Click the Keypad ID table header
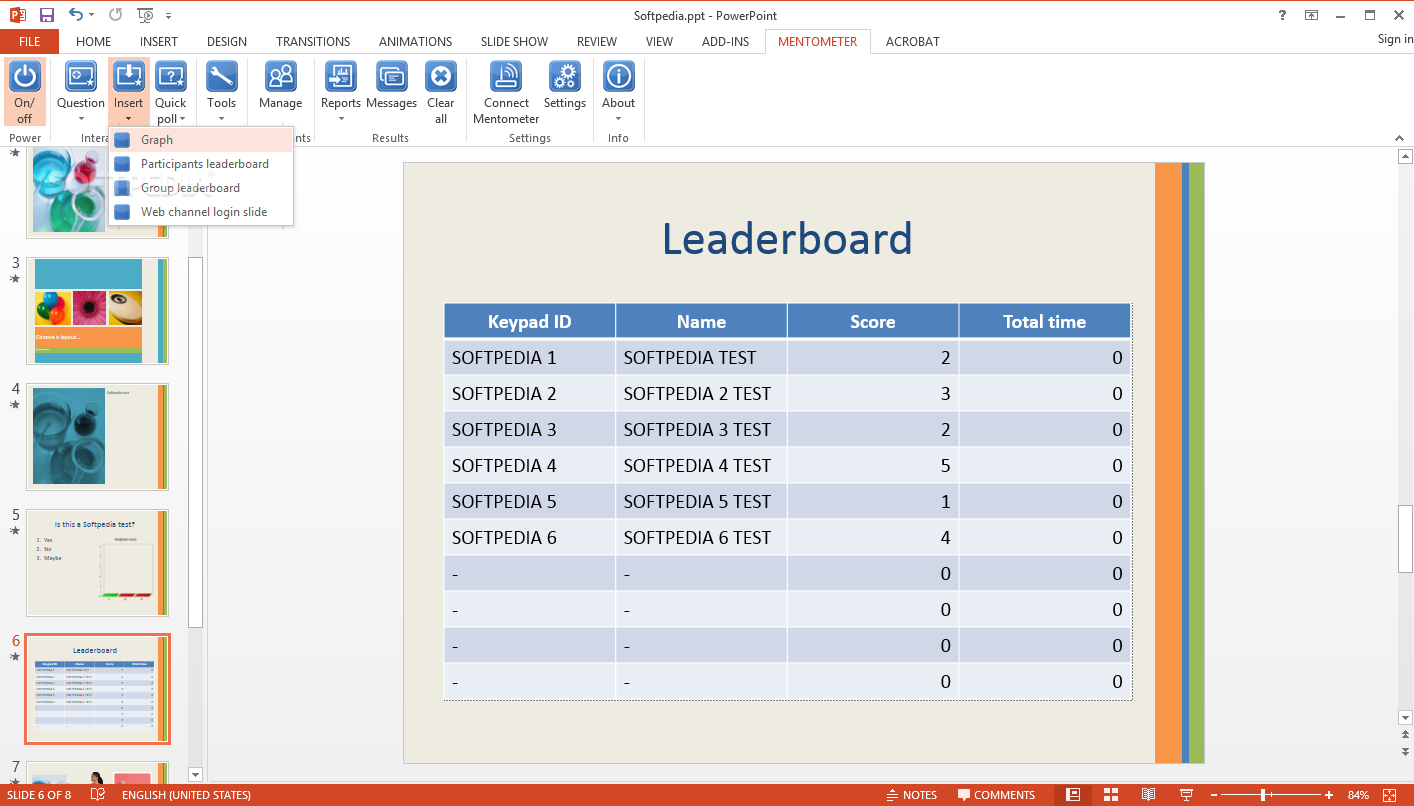1414x806 pixels. (x=530, y=321)
